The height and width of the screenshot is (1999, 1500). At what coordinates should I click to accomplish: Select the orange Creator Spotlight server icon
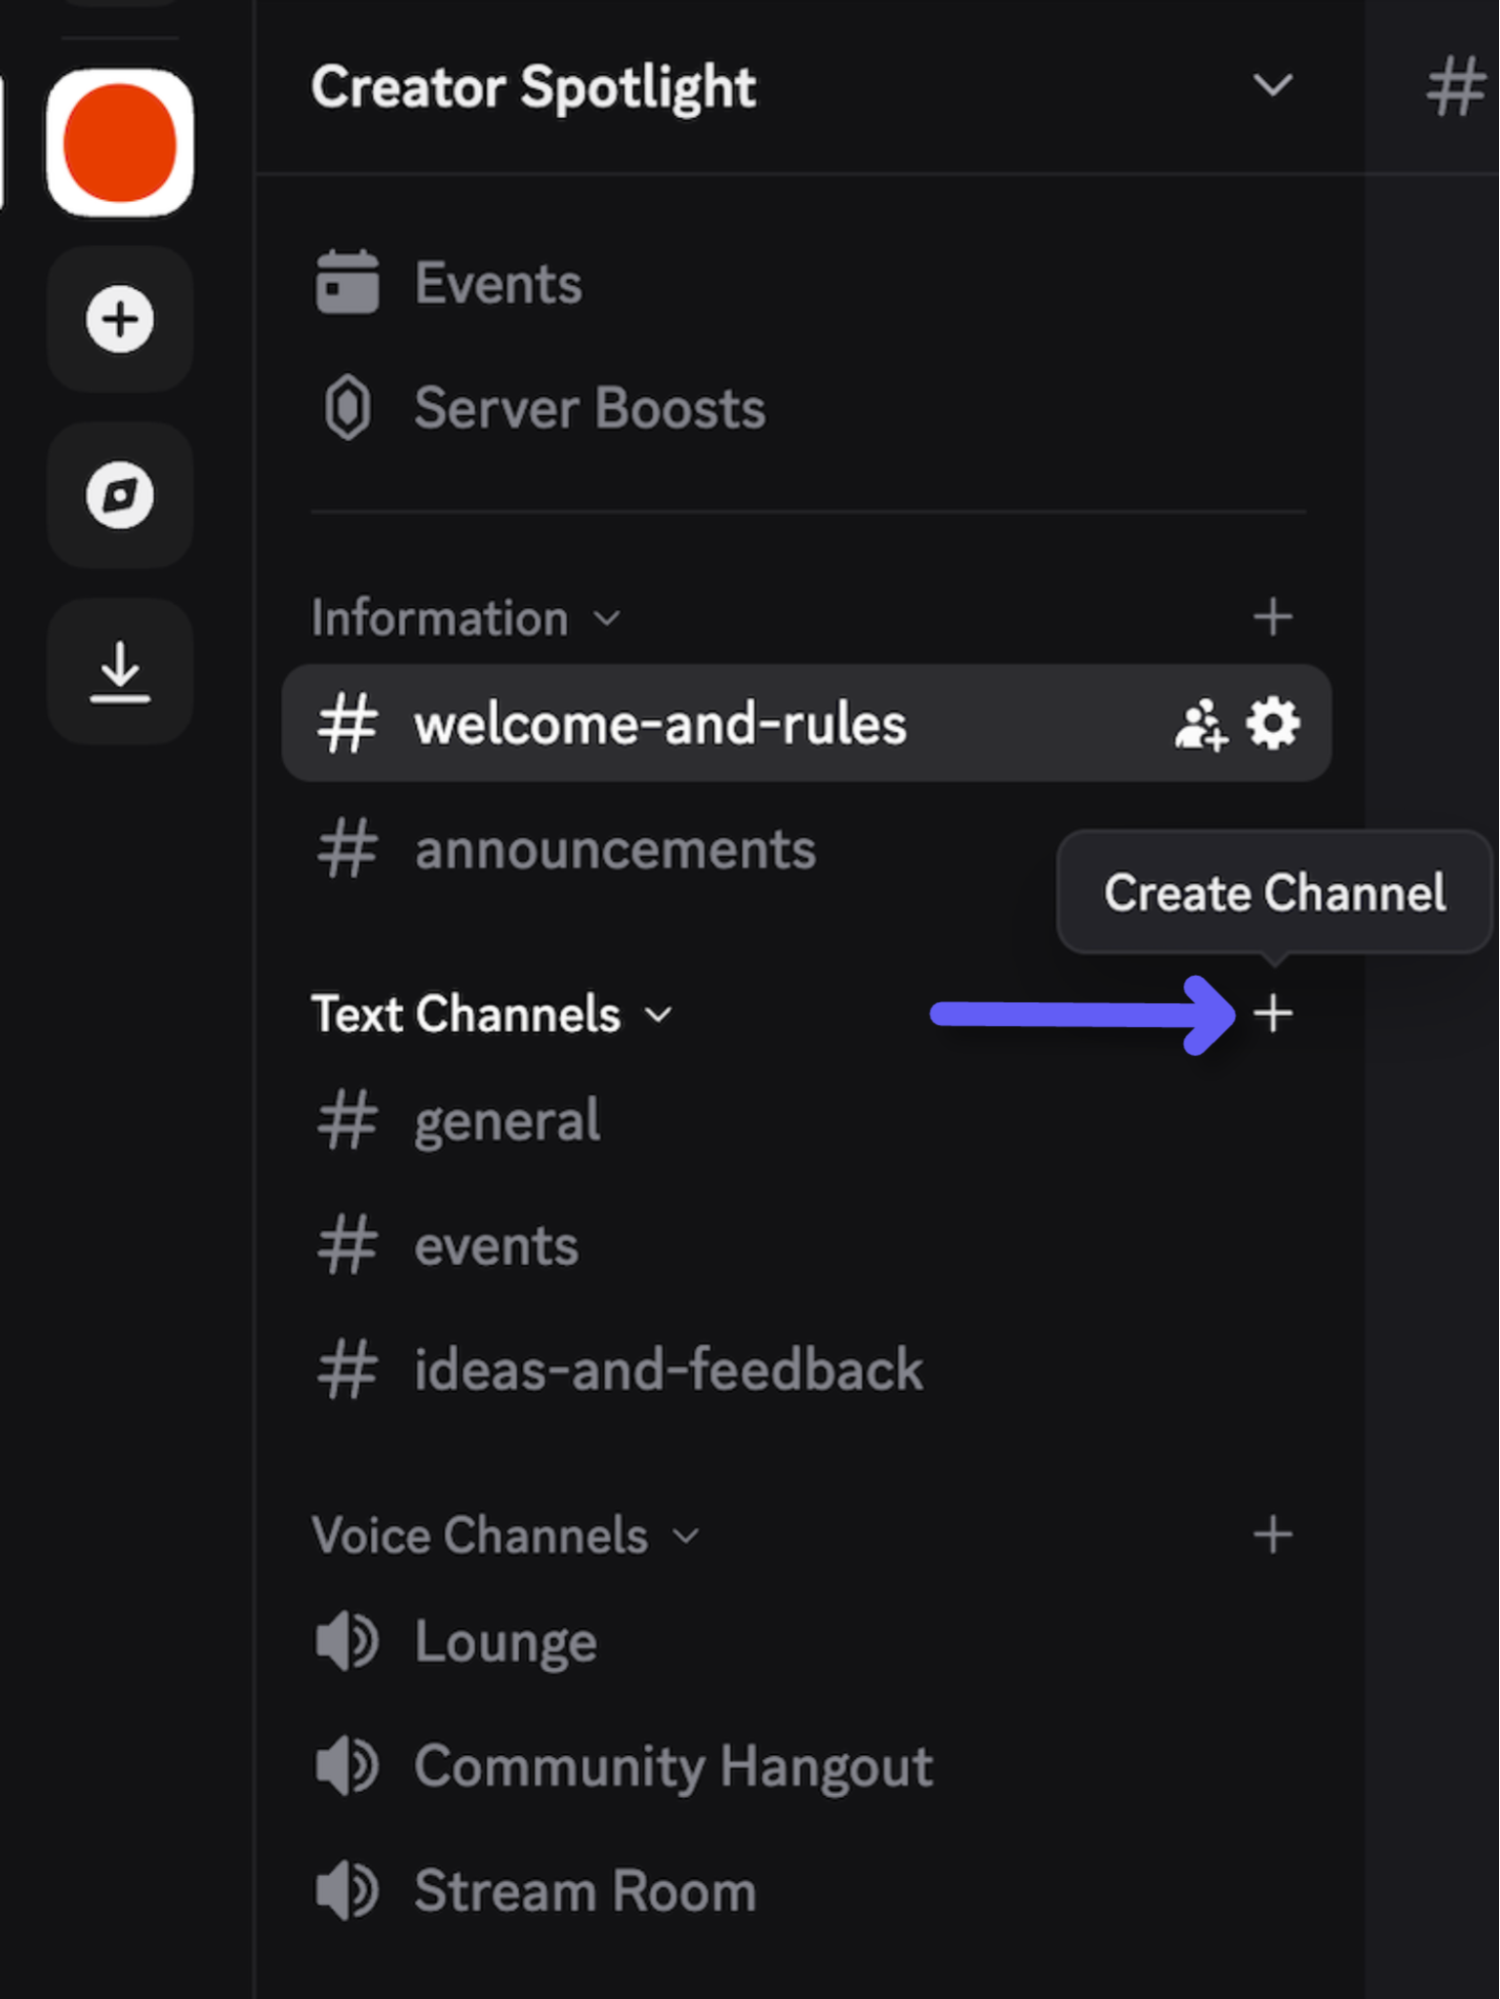click(120, 143)
